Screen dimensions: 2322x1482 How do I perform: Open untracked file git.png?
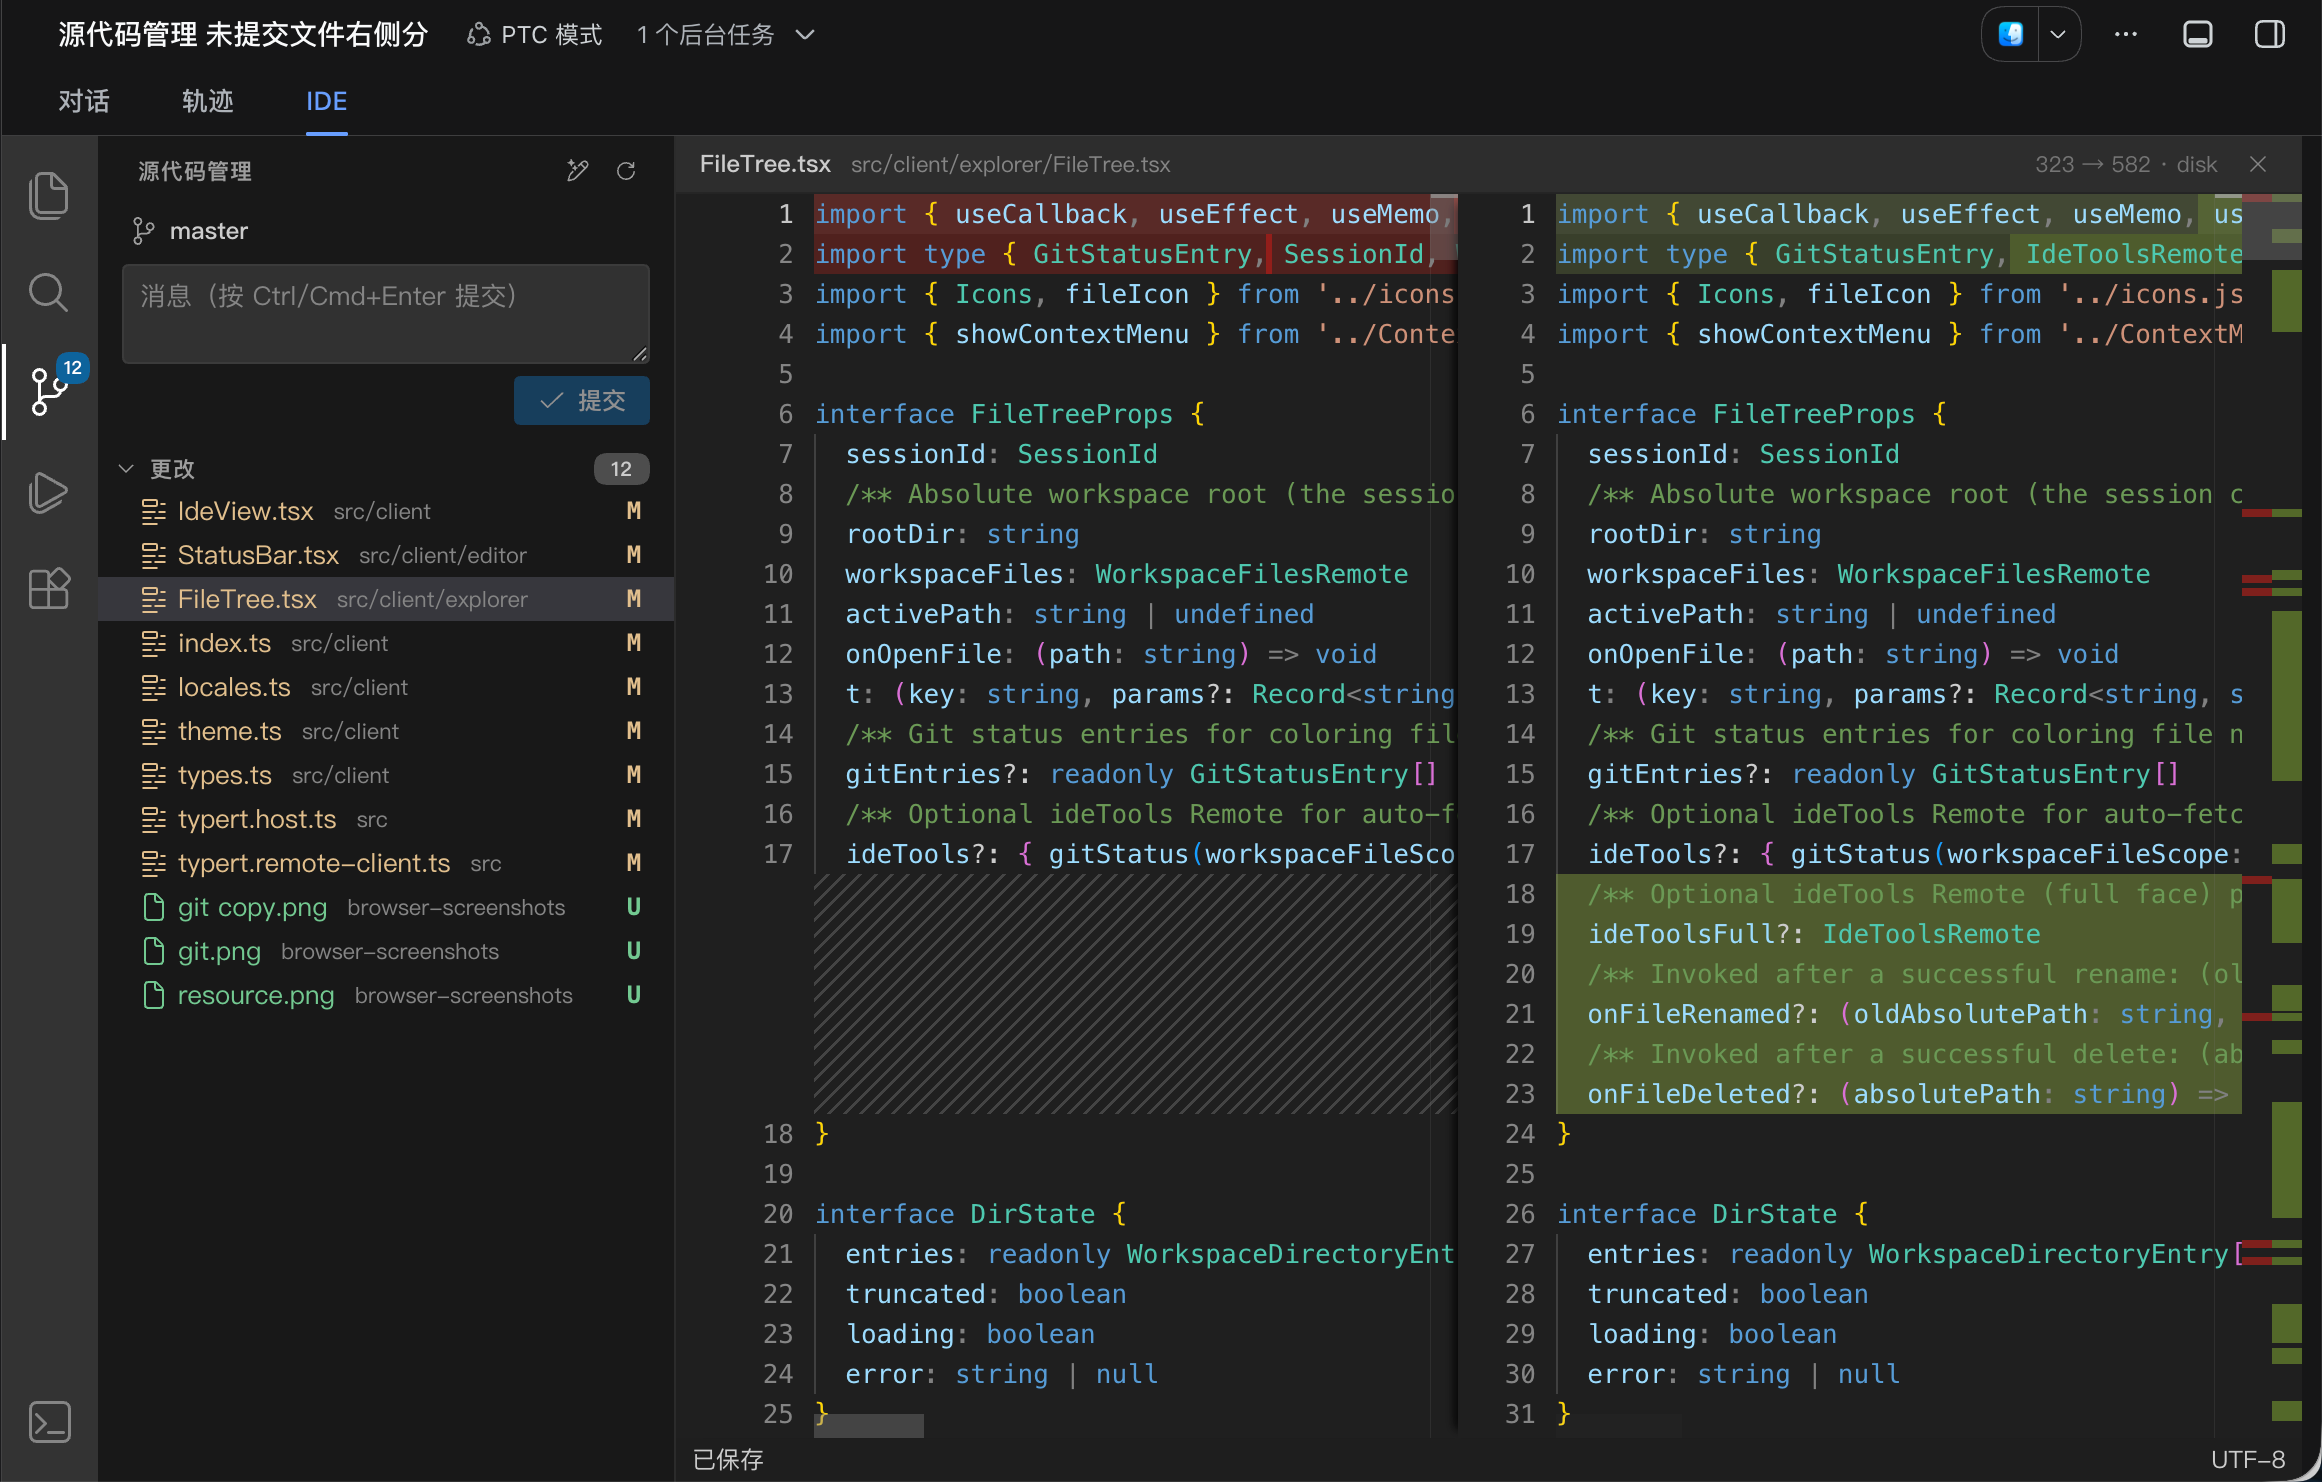[x=386, y=951]
